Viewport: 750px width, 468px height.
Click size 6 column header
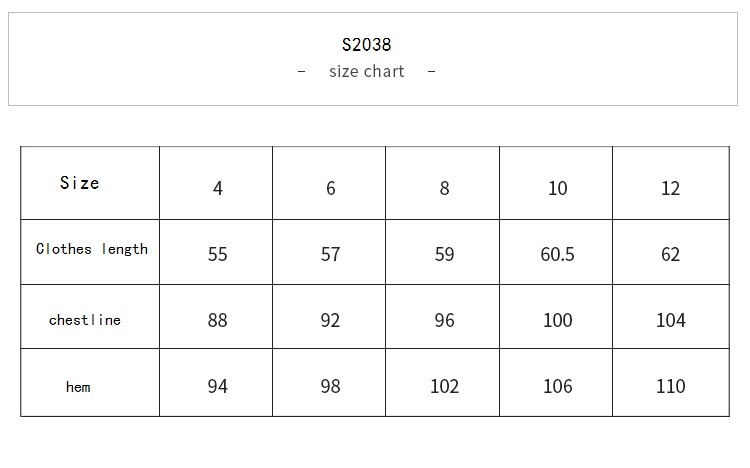pyautogui.click(x=331, y=188)
